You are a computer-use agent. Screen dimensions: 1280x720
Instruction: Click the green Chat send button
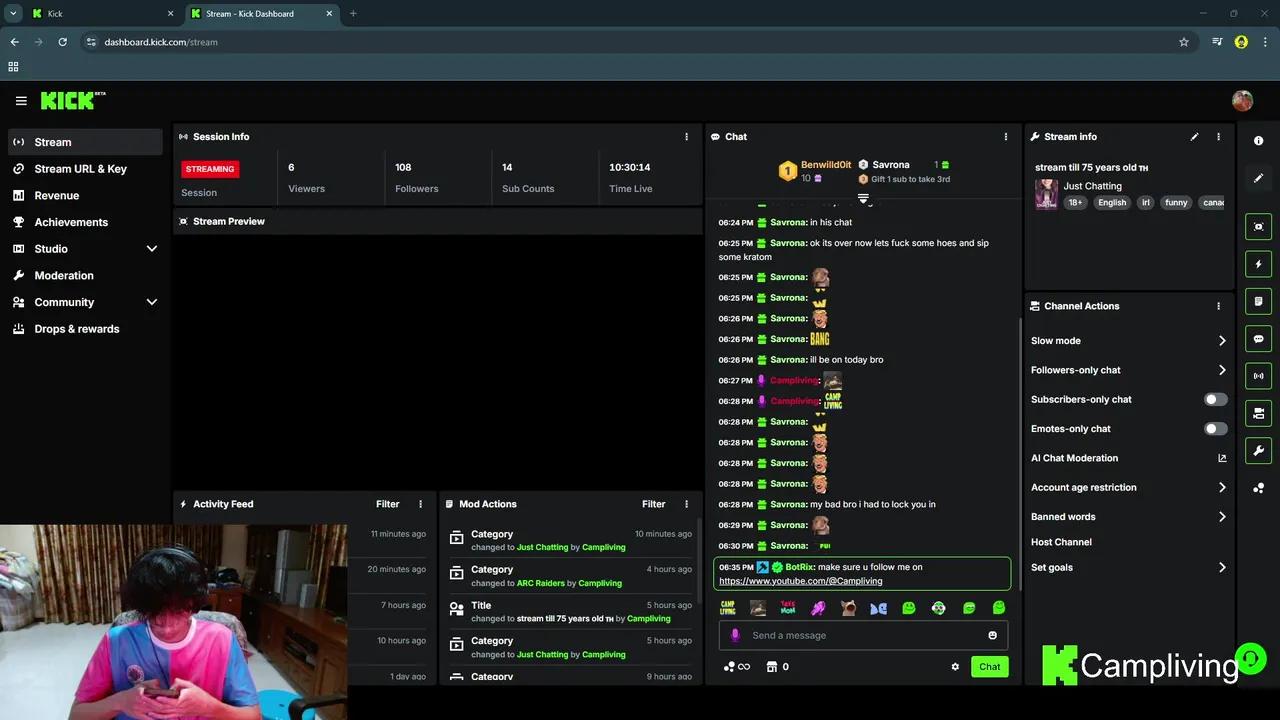(989, 667)
